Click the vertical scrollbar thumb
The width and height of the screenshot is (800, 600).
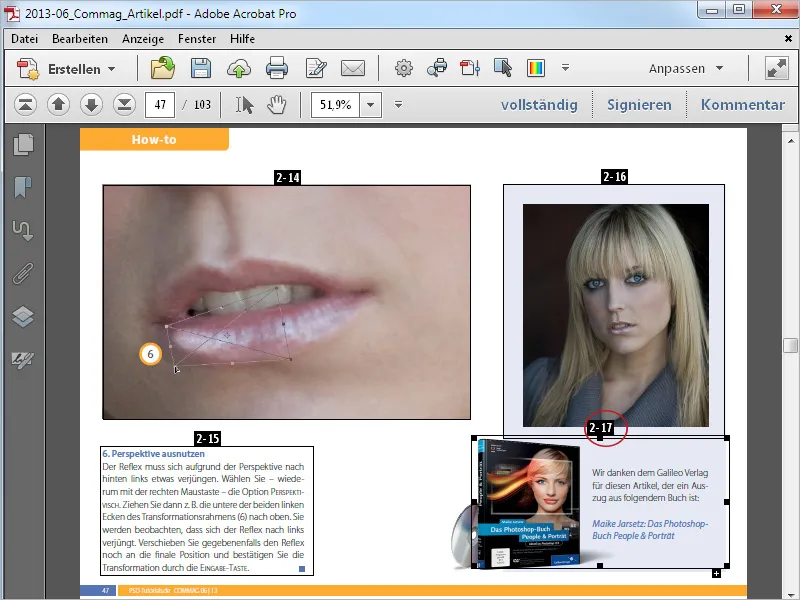click(790, 345)
